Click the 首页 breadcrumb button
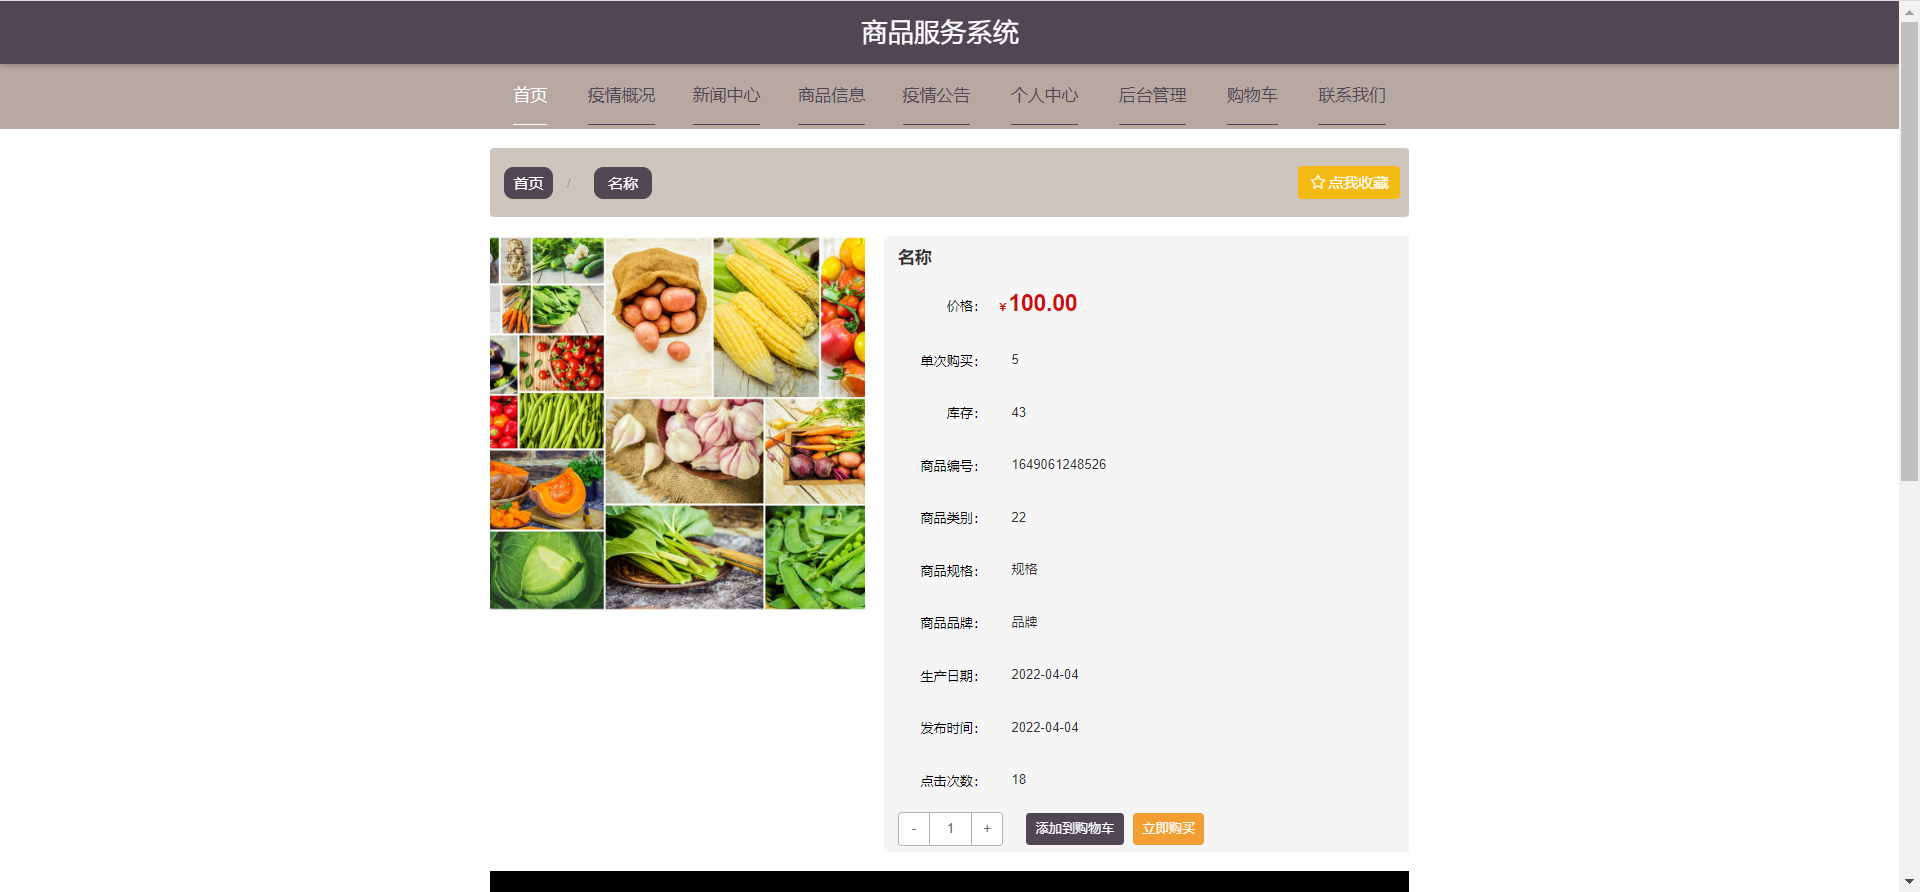Image resolution: width=1920 pixels, height=892 pixels. [528, 183]
